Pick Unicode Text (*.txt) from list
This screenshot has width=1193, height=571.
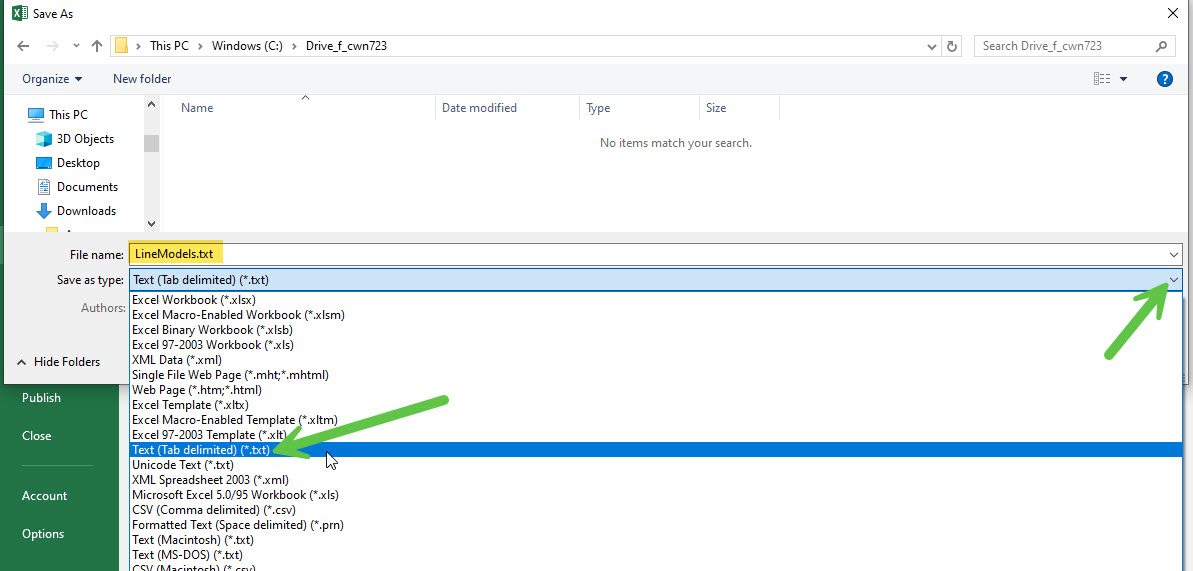click(182, 465)
